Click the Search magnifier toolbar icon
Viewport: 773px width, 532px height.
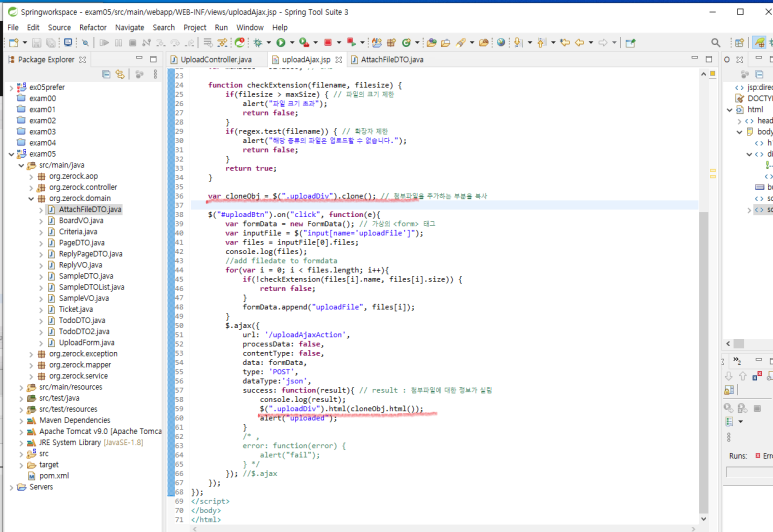[x=716, y=43]
